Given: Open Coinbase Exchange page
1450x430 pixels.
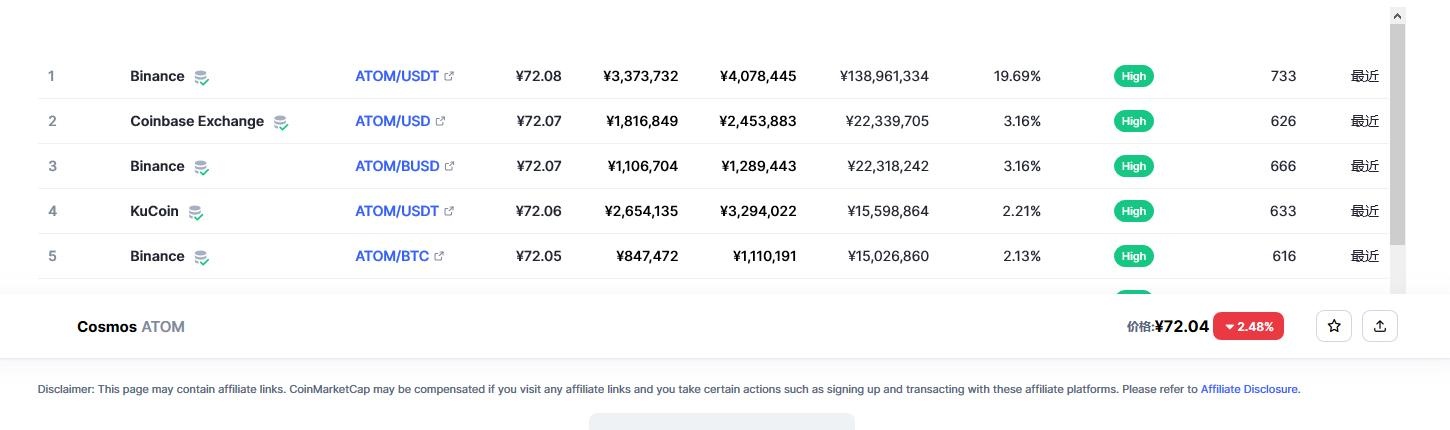Looking at the screenshot, I should 197,121.
